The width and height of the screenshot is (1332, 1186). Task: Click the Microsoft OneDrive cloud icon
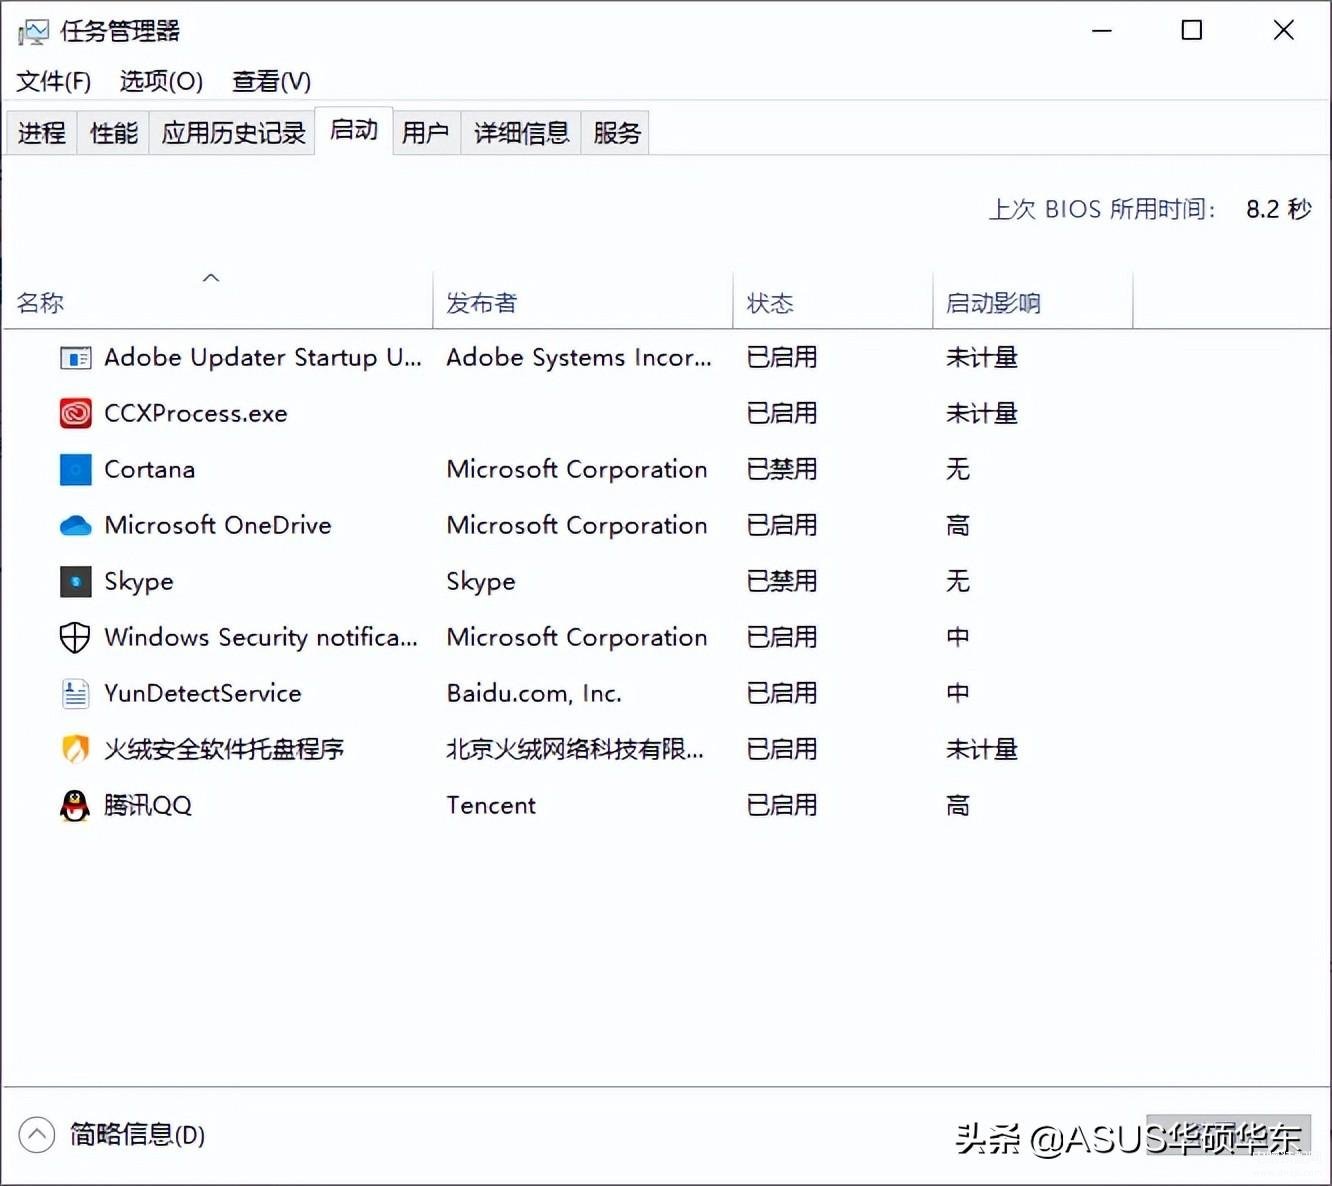(76, 525)
